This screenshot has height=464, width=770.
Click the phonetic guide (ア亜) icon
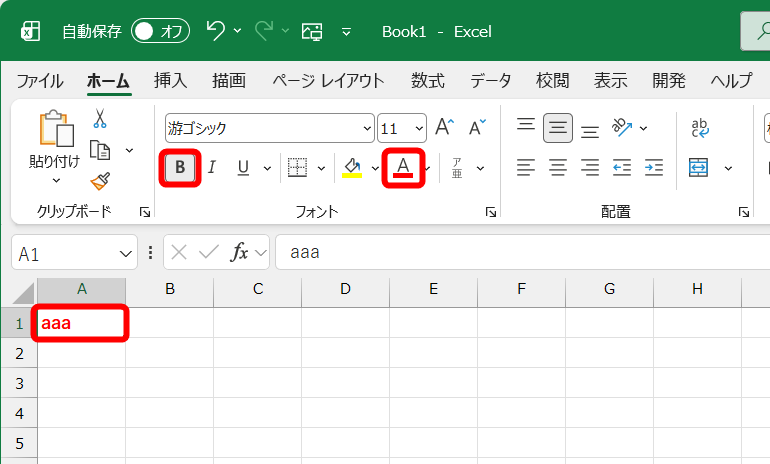point(457,168)
